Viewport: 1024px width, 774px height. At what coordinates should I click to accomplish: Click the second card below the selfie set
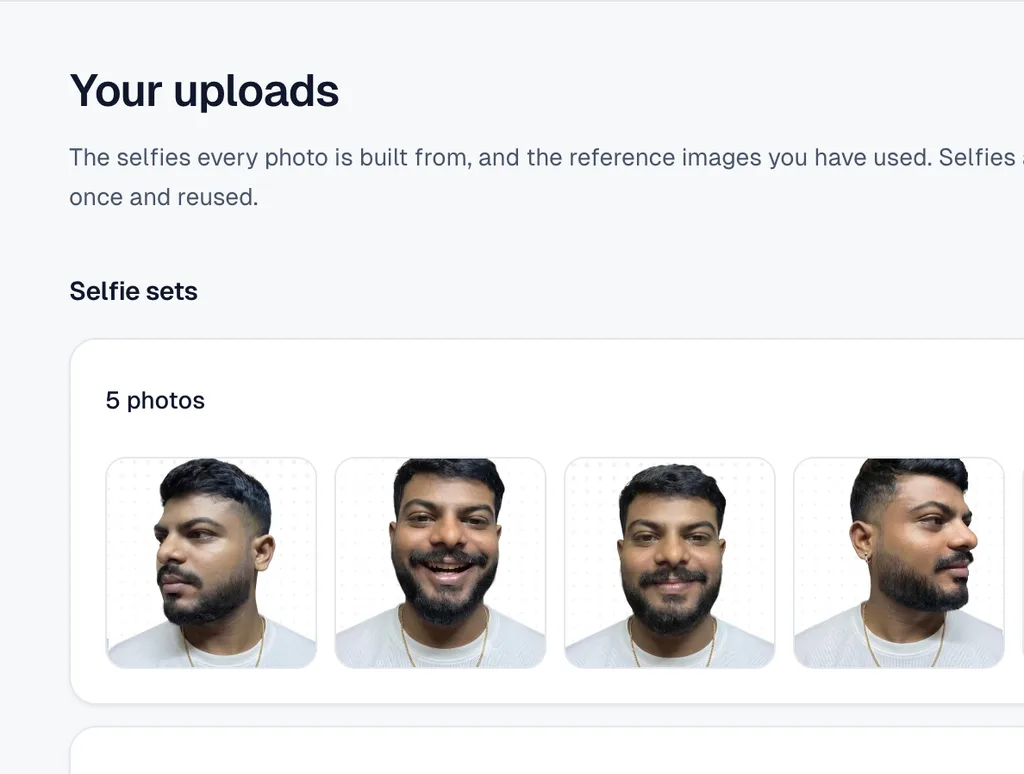pos(547,750)
